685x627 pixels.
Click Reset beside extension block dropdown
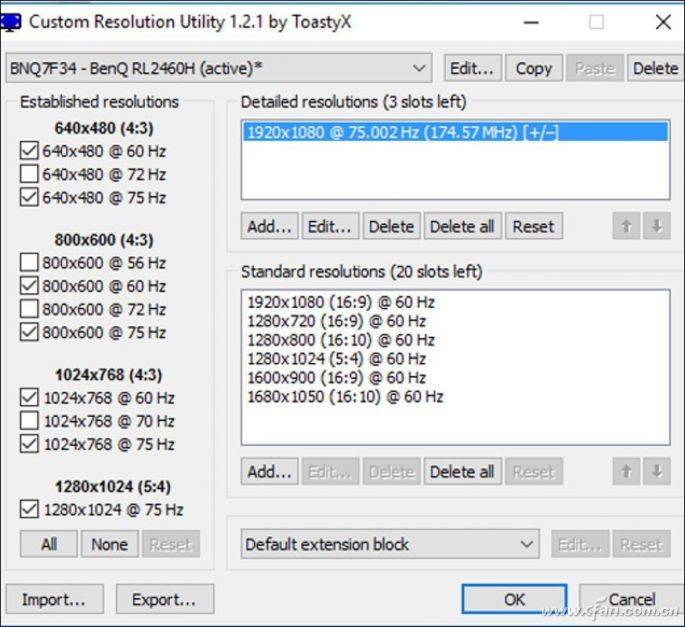click(641, 544)
